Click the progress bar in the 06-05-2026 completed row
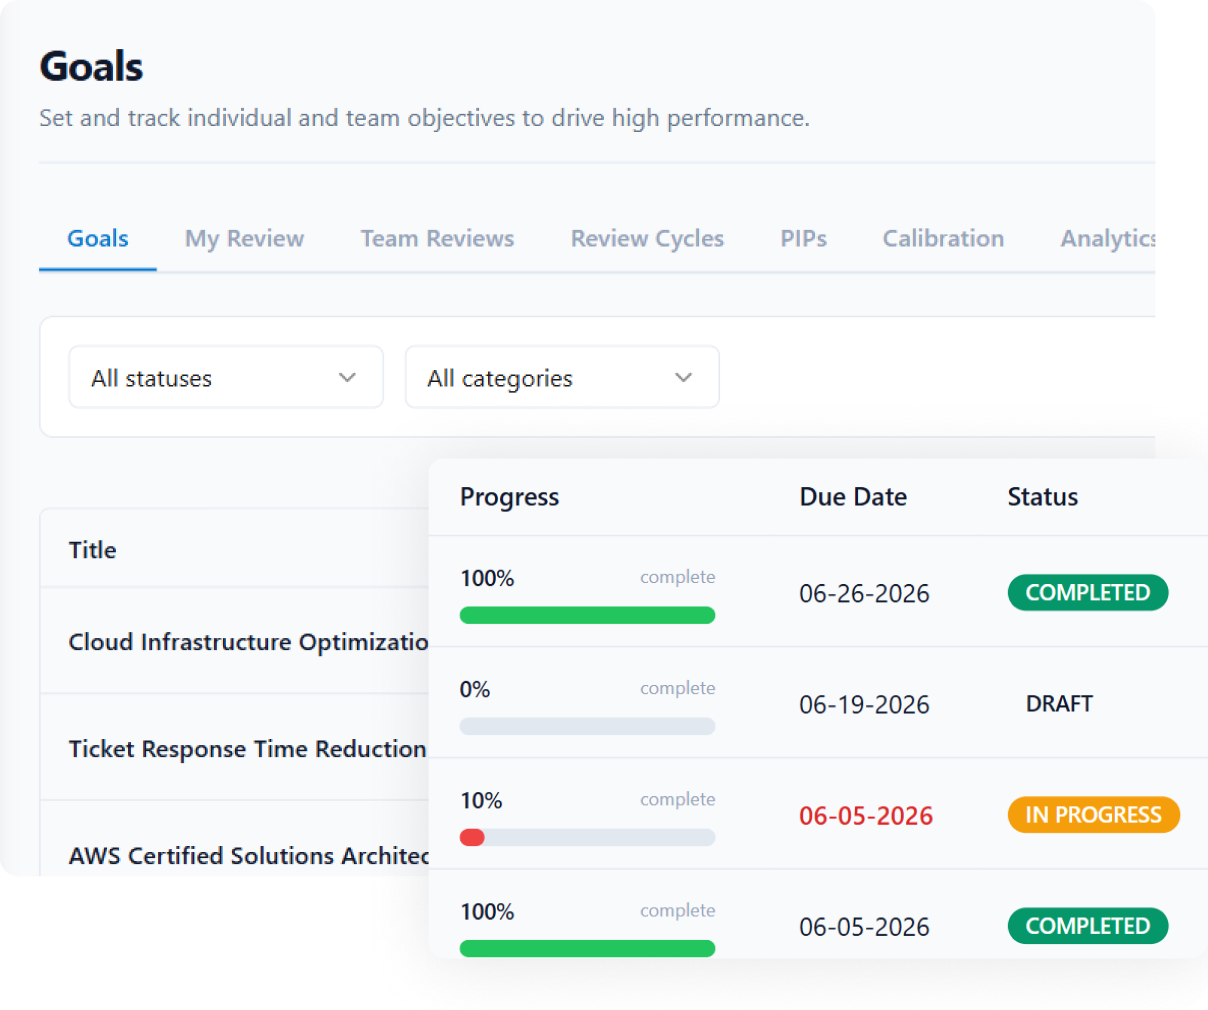Viewport: 1208px width, 1010px height. pos(587,948)
